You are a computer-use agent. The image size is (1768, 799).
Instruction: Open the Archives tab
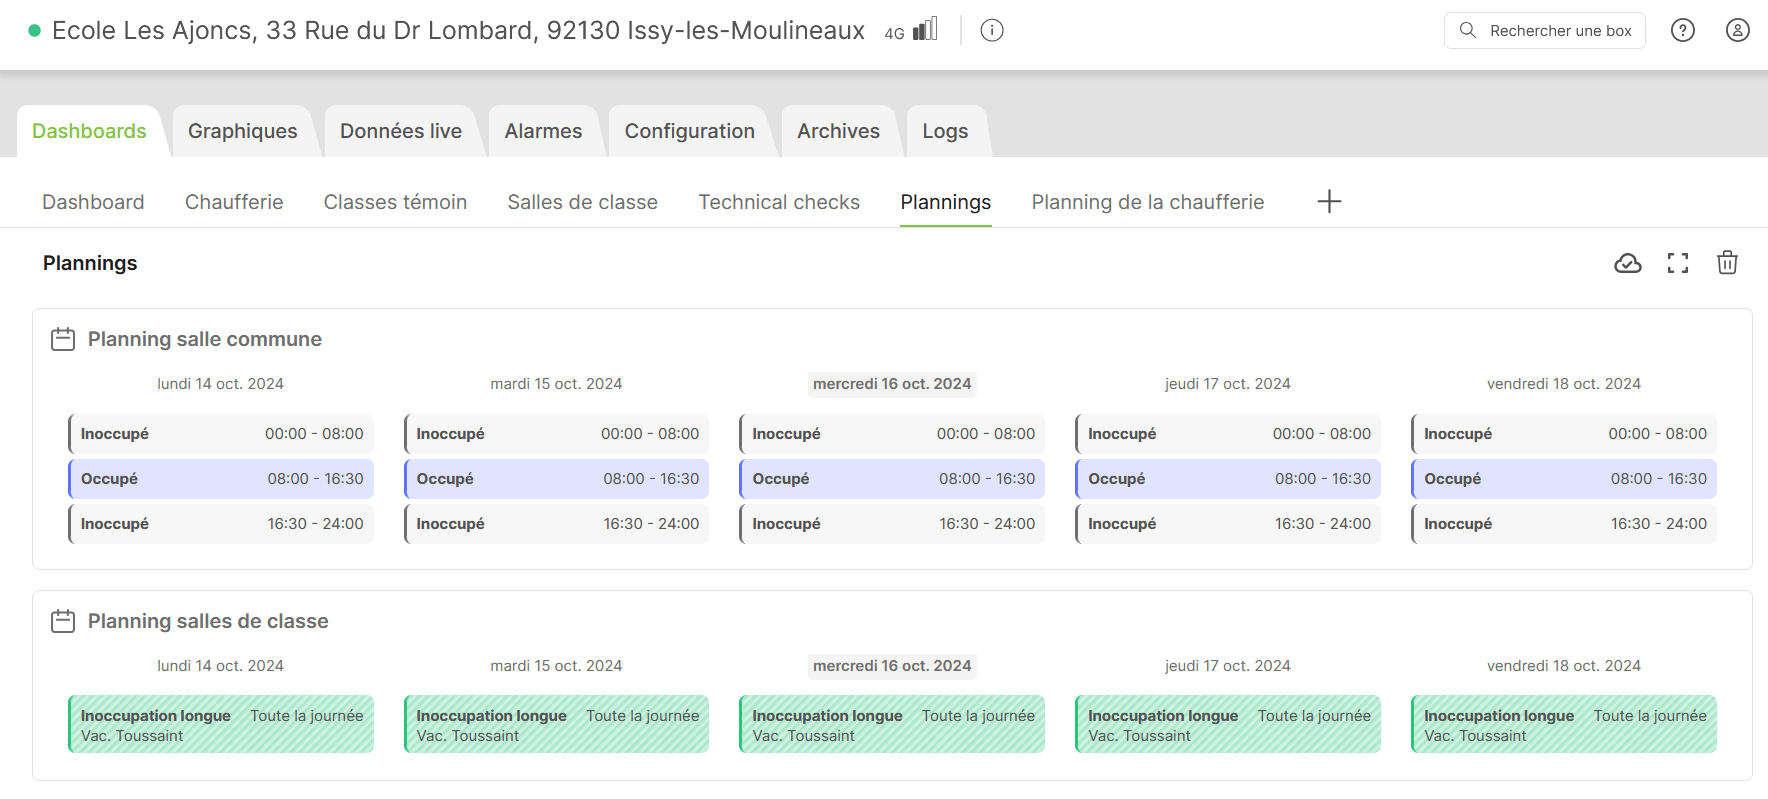point(838,131)
